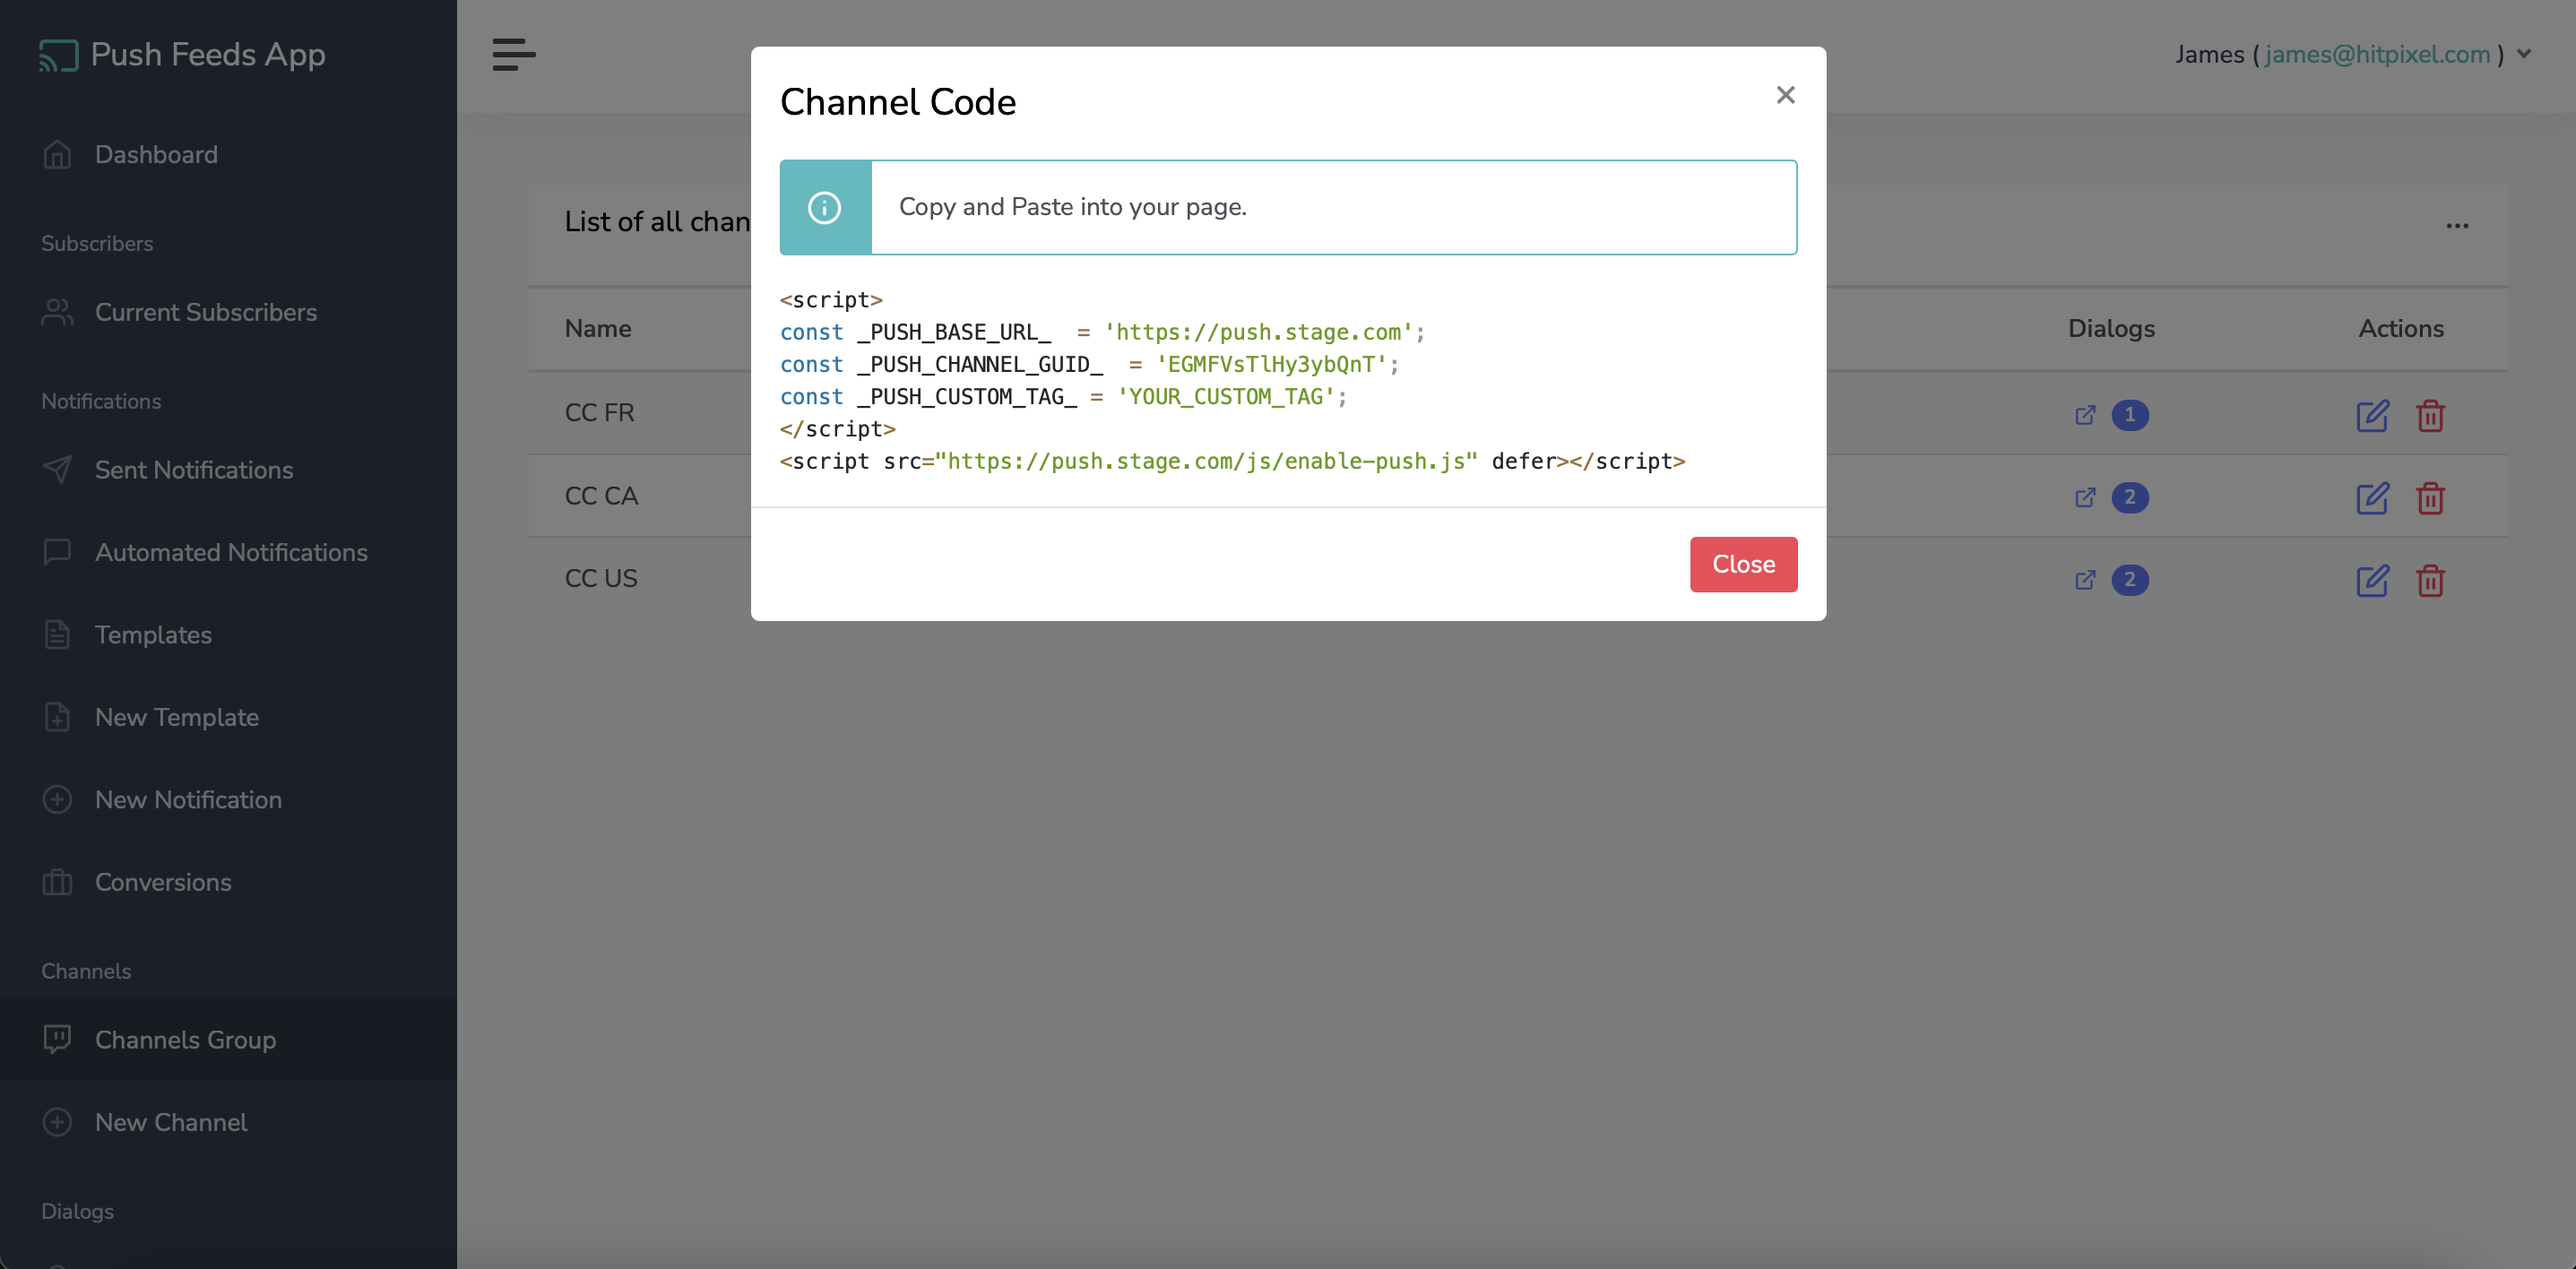Click the CC US channel name
This screenshot has width=2576, height=1269.
pyautogui.click(x=601, y=578)
